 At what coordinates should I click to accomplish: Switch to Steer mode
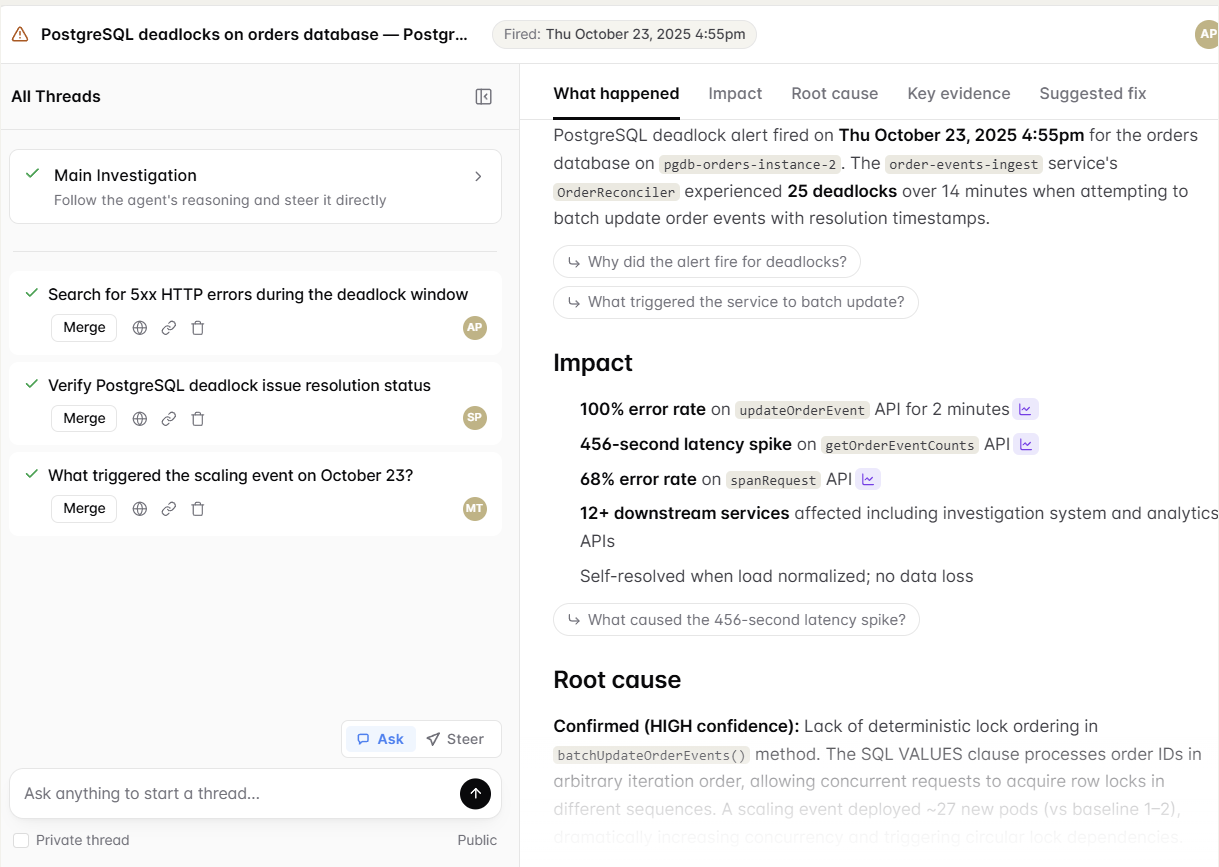pos(455,739)
